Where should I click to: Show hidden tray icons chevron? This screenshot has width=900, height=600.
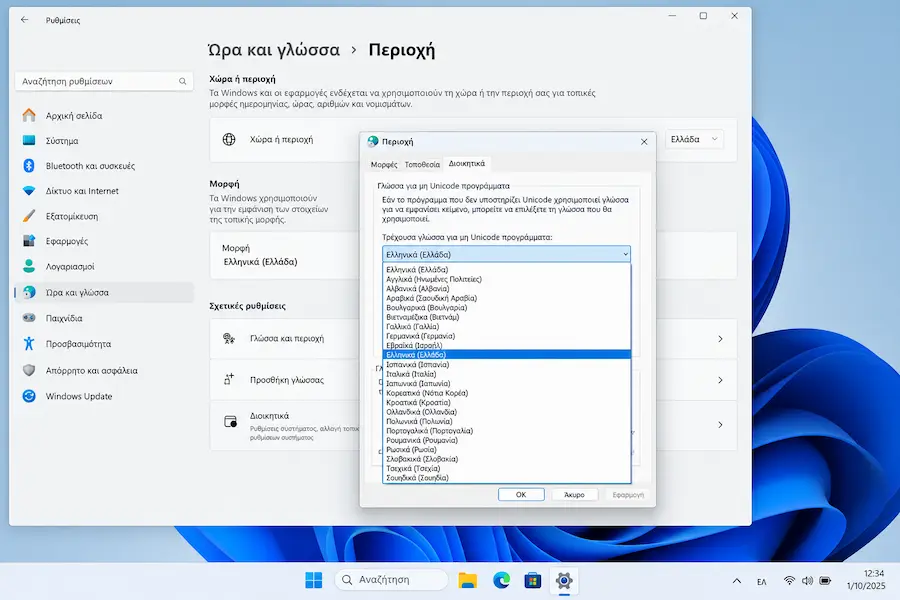coord(736,581)
